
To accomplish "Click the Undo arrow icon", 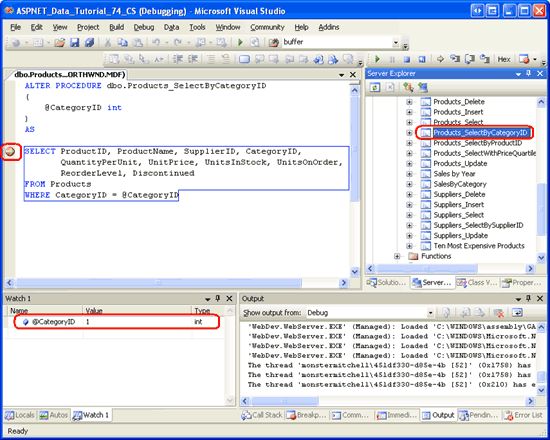I will (156, 43).
